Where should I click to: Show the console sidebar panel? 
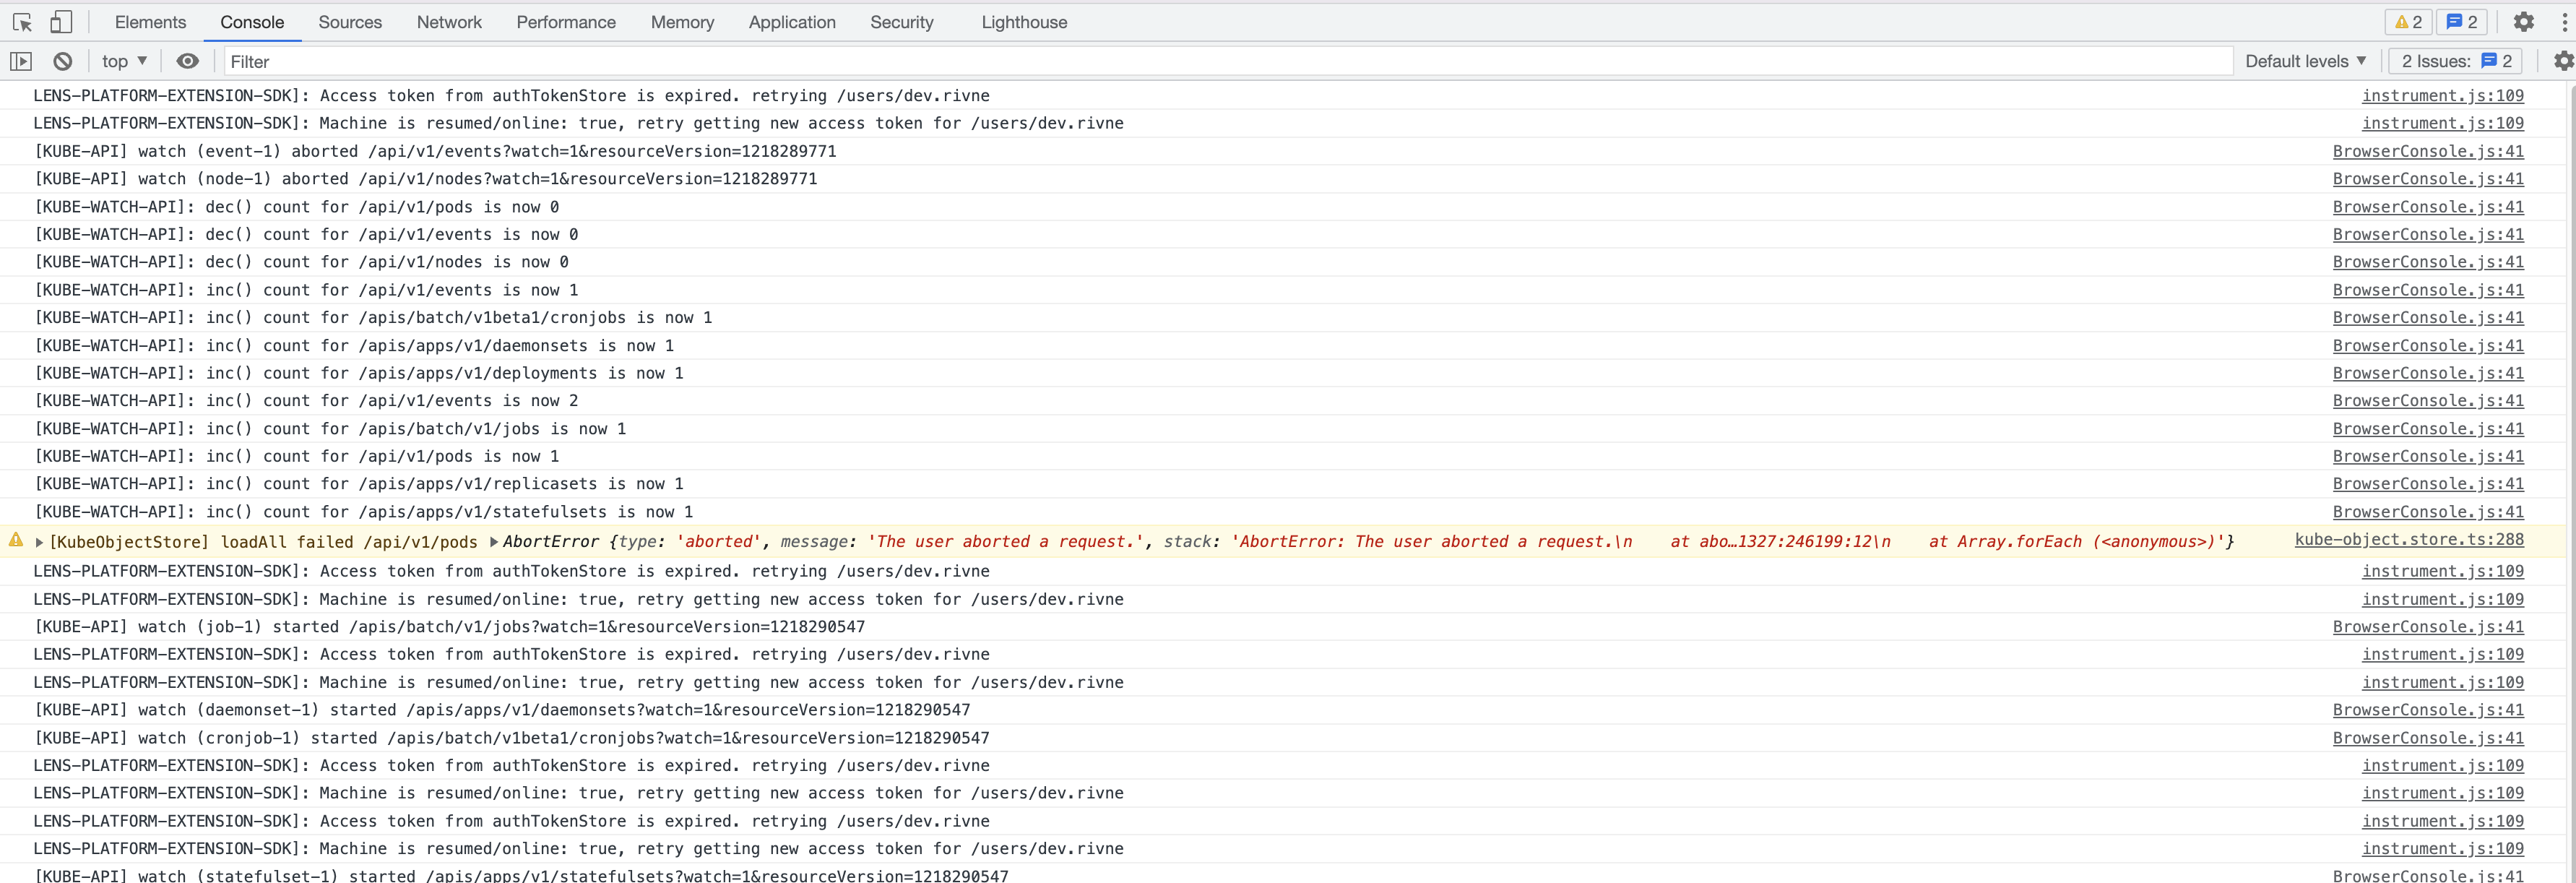coord(21,61)
